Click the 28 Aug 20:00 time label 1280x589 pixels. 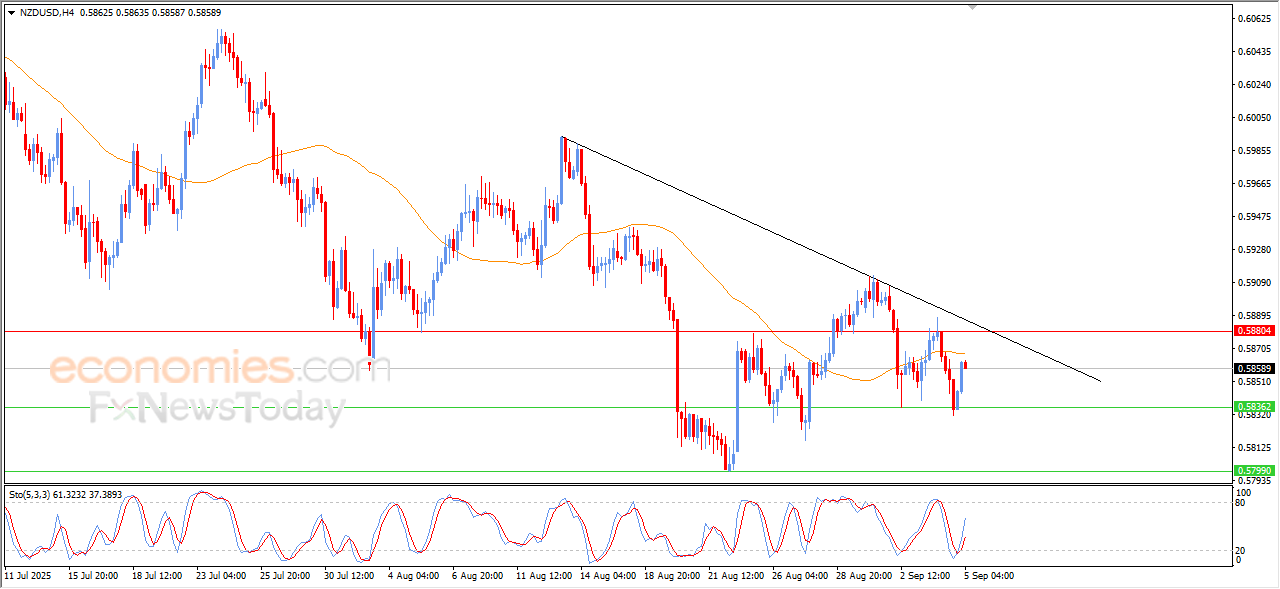tap(862, 576)
